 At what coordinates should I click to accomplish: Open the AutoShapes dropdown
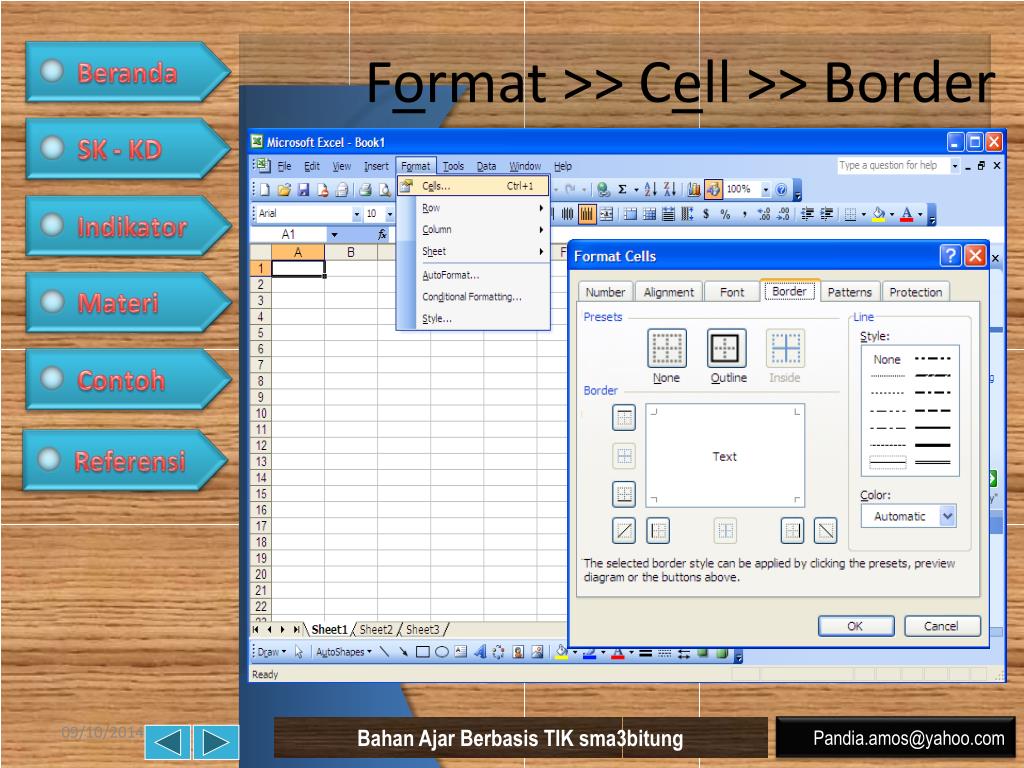(x=344, y=652)
